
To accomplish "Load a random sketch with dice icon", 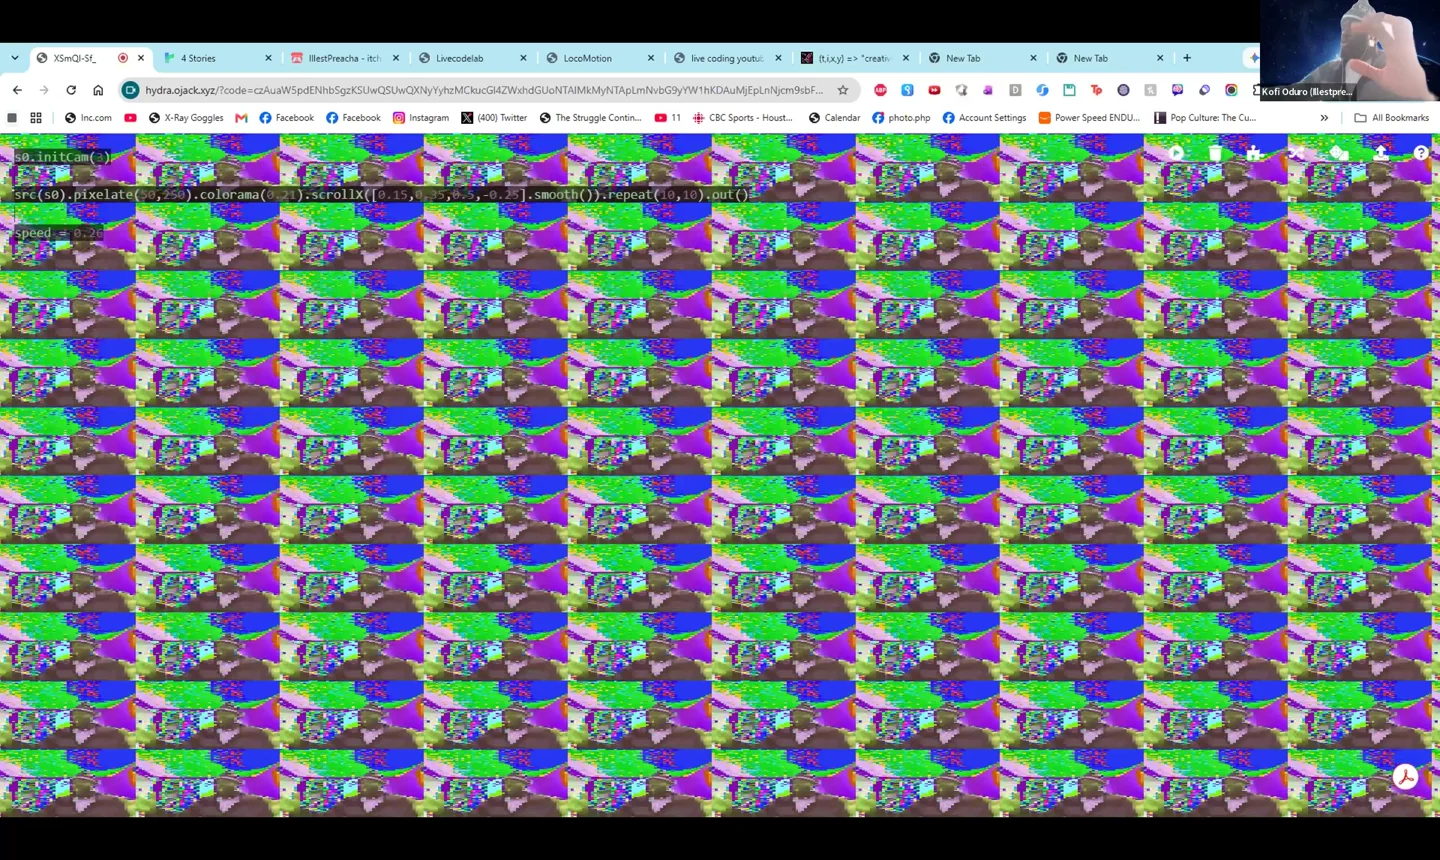I will point(1338,153).
